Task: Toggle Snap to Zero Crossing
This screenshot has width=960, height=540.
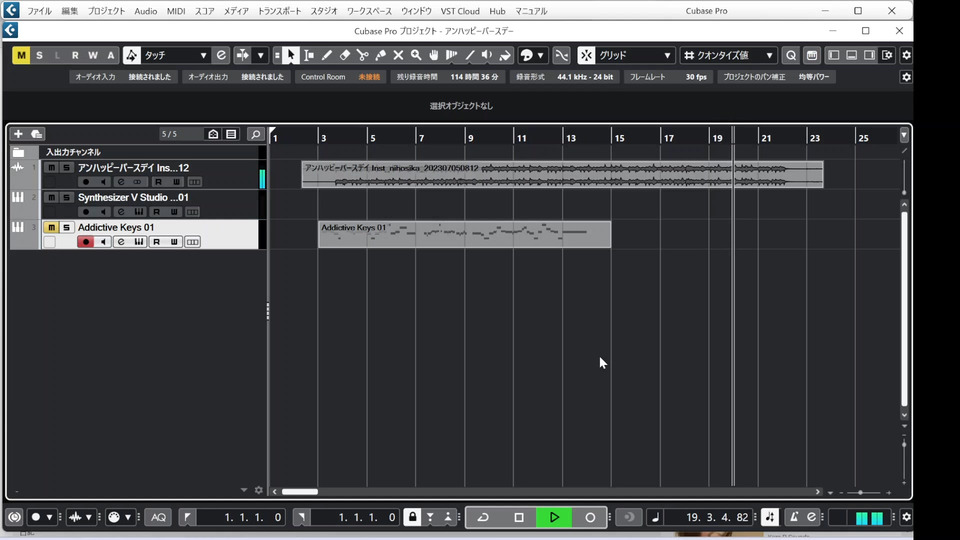Action: point(561,55)
